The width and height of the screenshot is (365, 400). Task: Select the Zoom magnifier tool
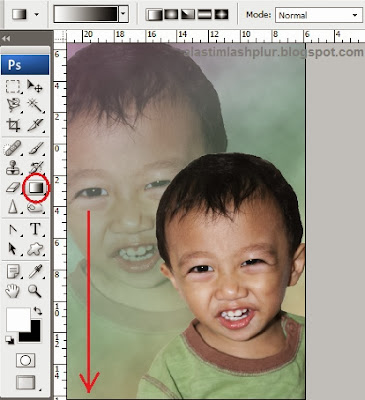35,291
